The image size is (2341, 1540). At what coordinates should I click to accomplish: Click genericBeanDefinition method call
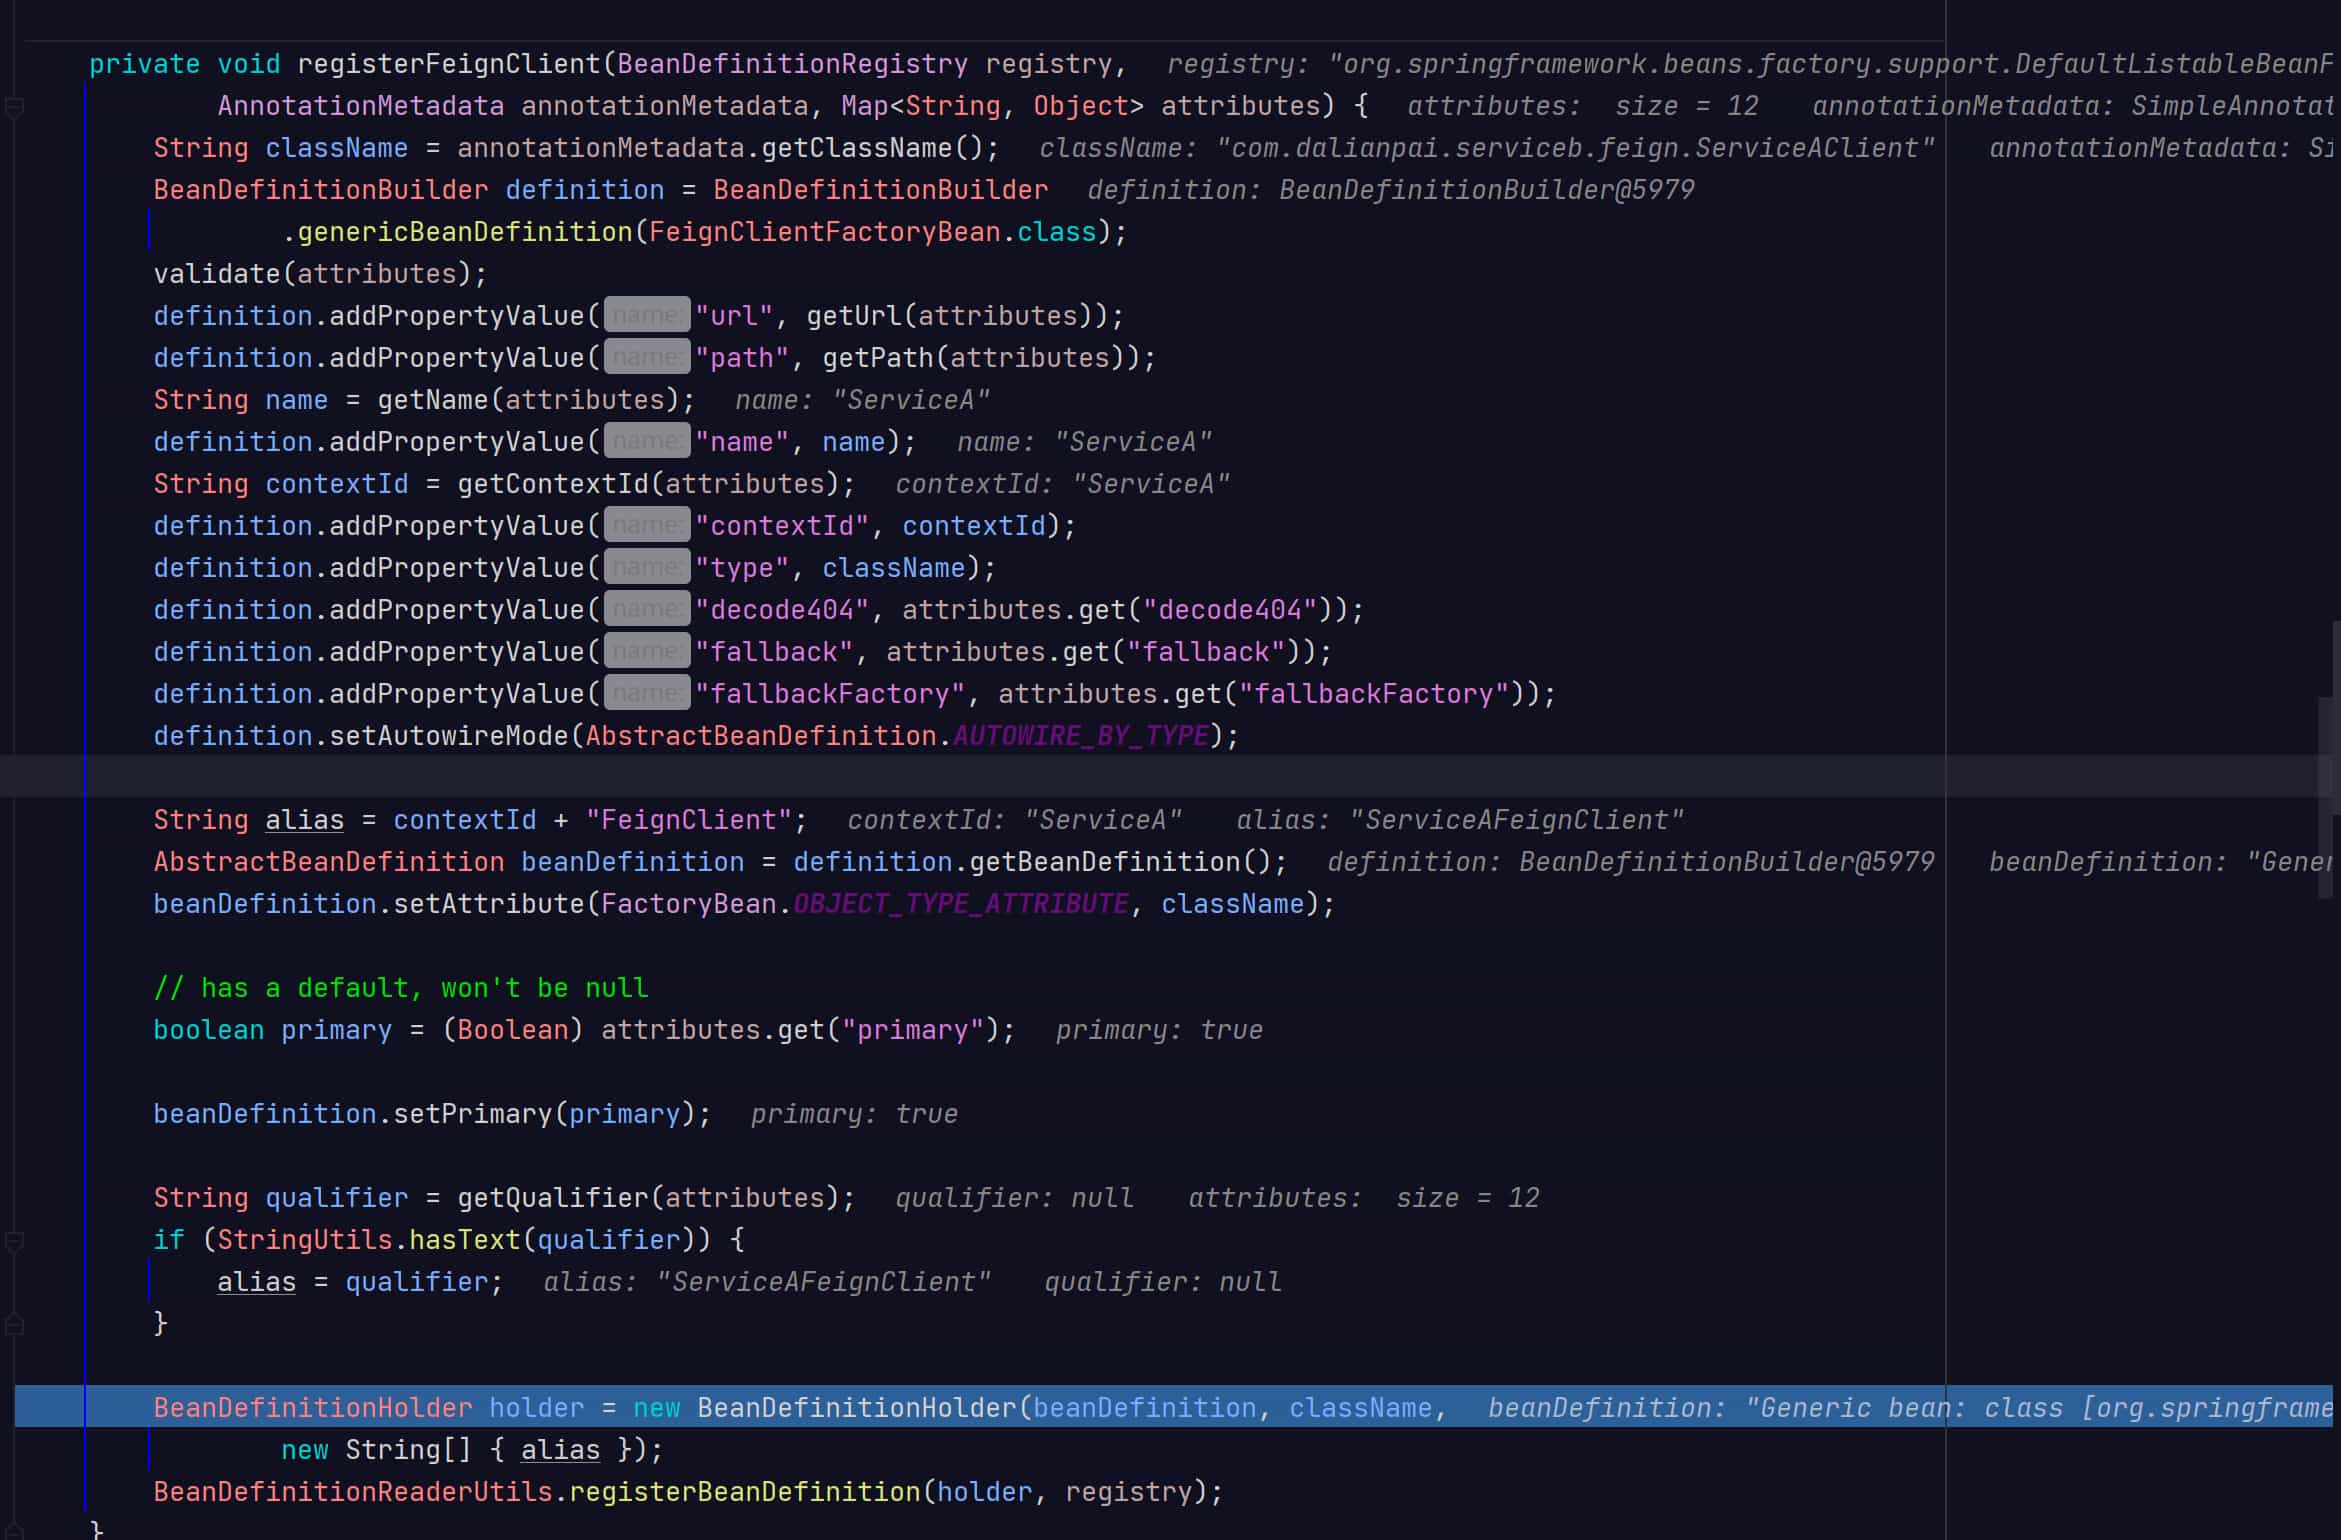(465, 232)
